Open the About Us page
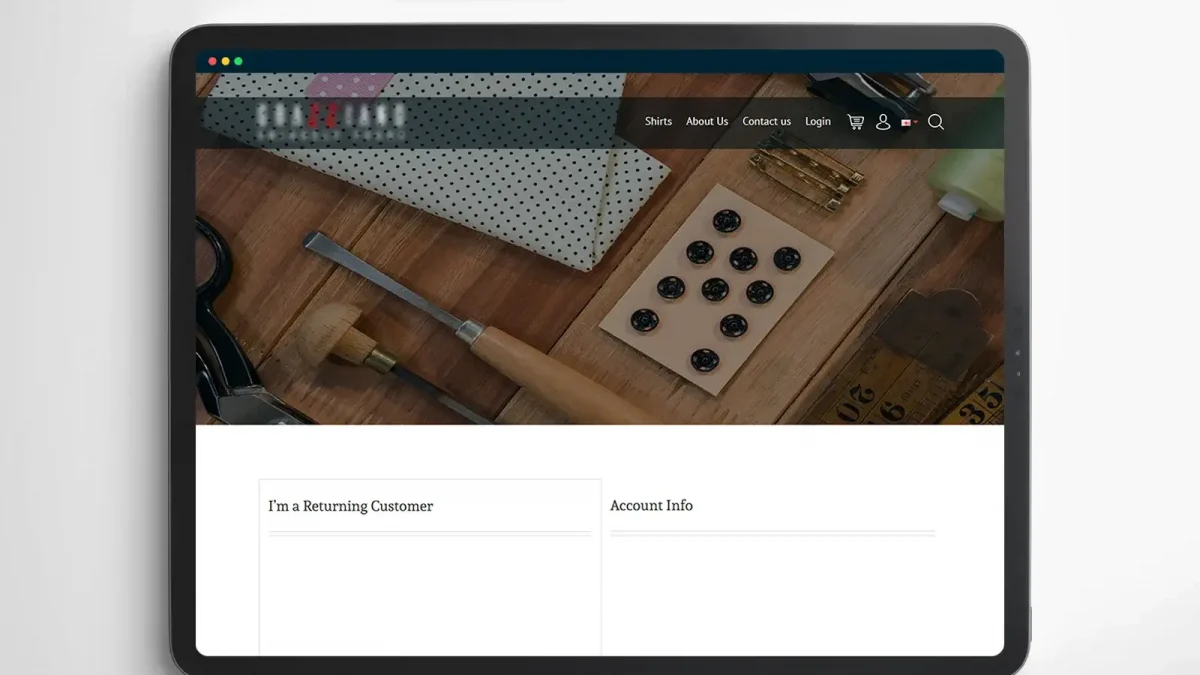This screenshot has width=1200, height=675. click(x=707, y=121)
